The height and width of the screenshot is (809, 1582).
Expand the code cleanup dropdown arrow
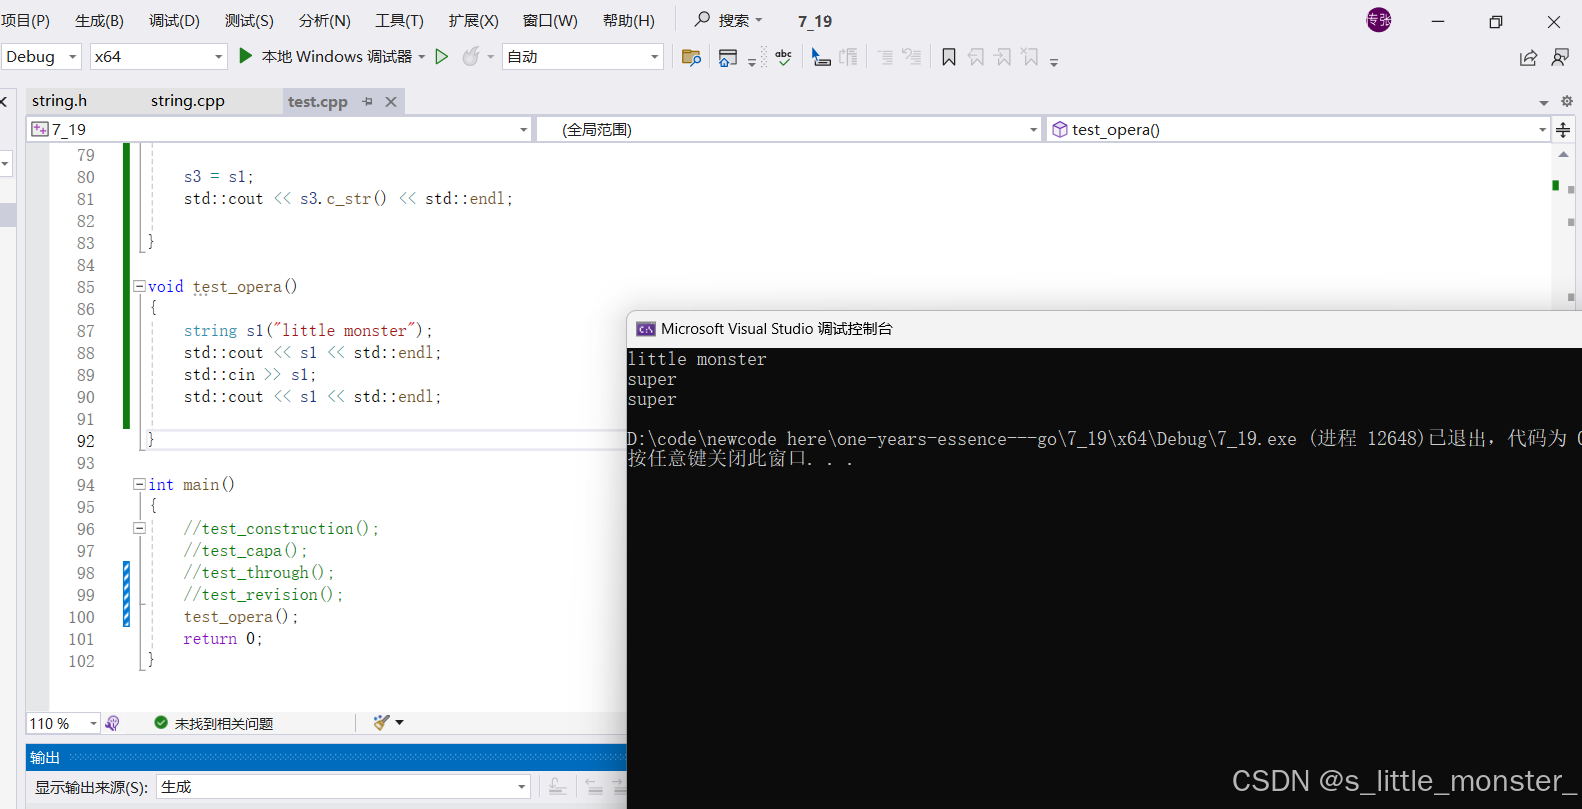click(400, 722)
